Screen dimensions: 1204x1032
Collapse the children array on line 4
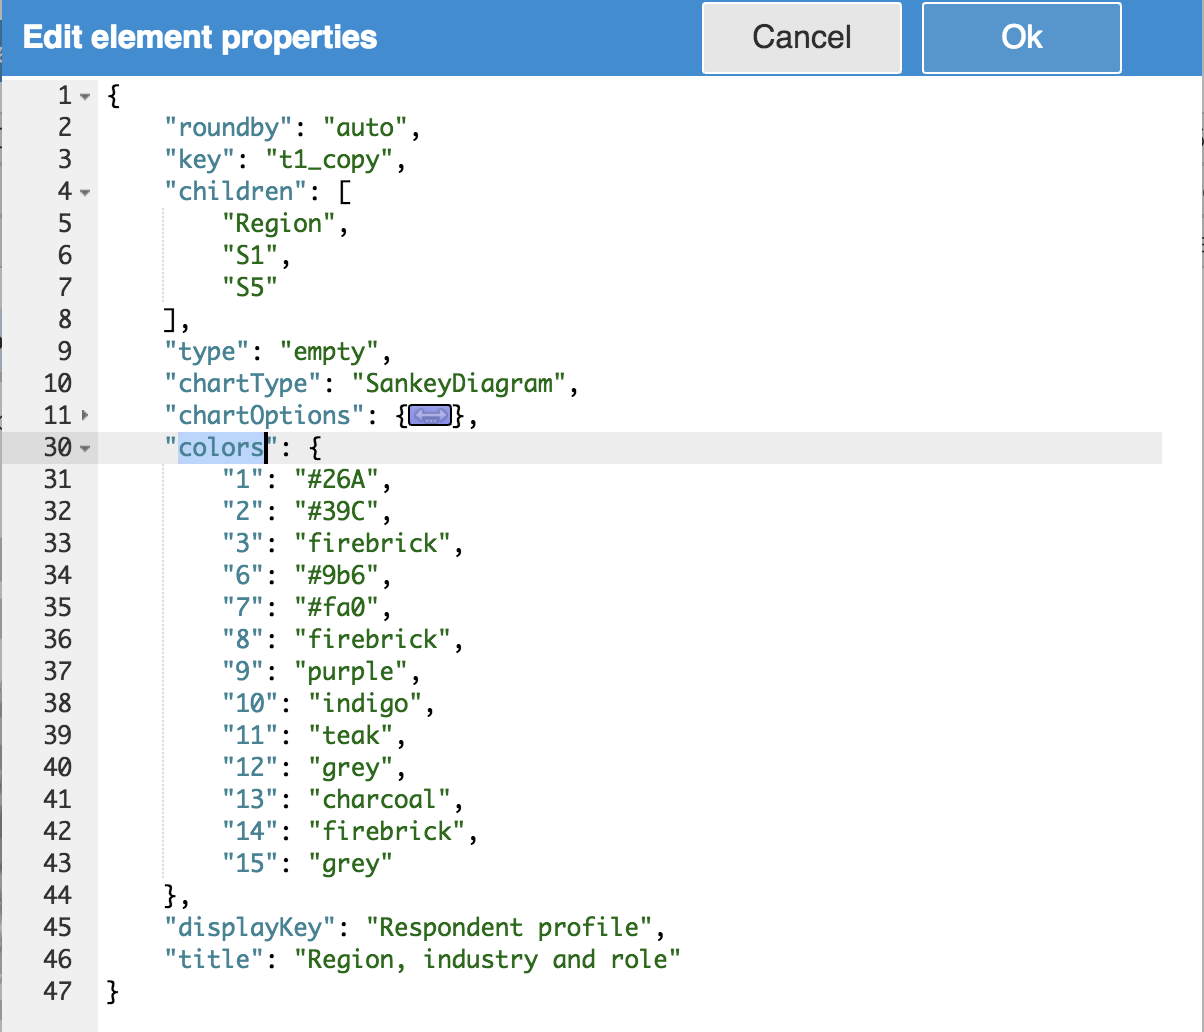(85, 192)
